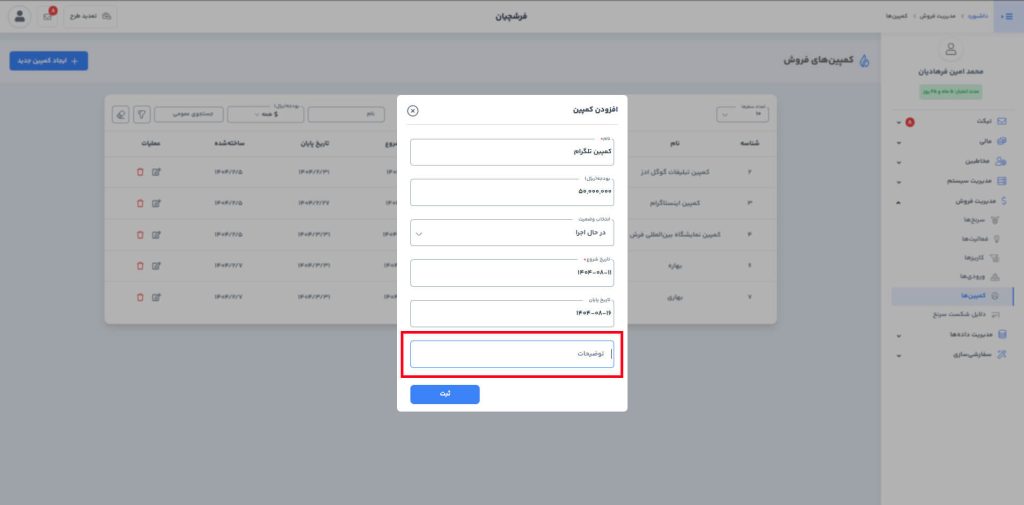This screenshot has width=1024, height=505.
Task: Click the user profile avatar icon
Action: 20,17
